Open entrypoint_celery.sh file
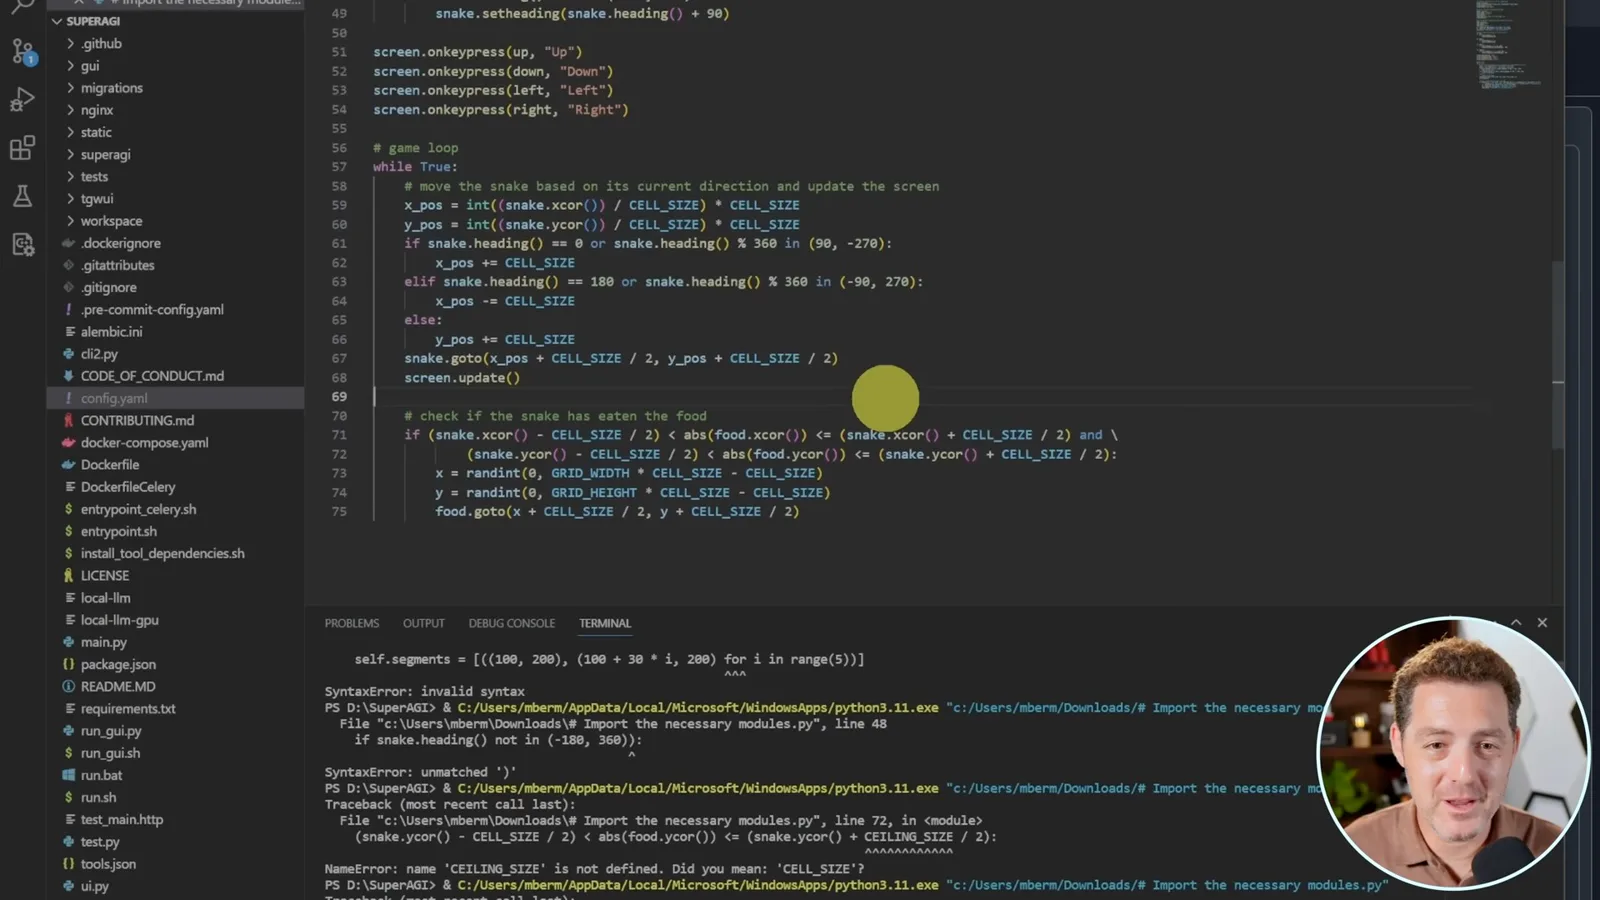 (x=138, y=509)
